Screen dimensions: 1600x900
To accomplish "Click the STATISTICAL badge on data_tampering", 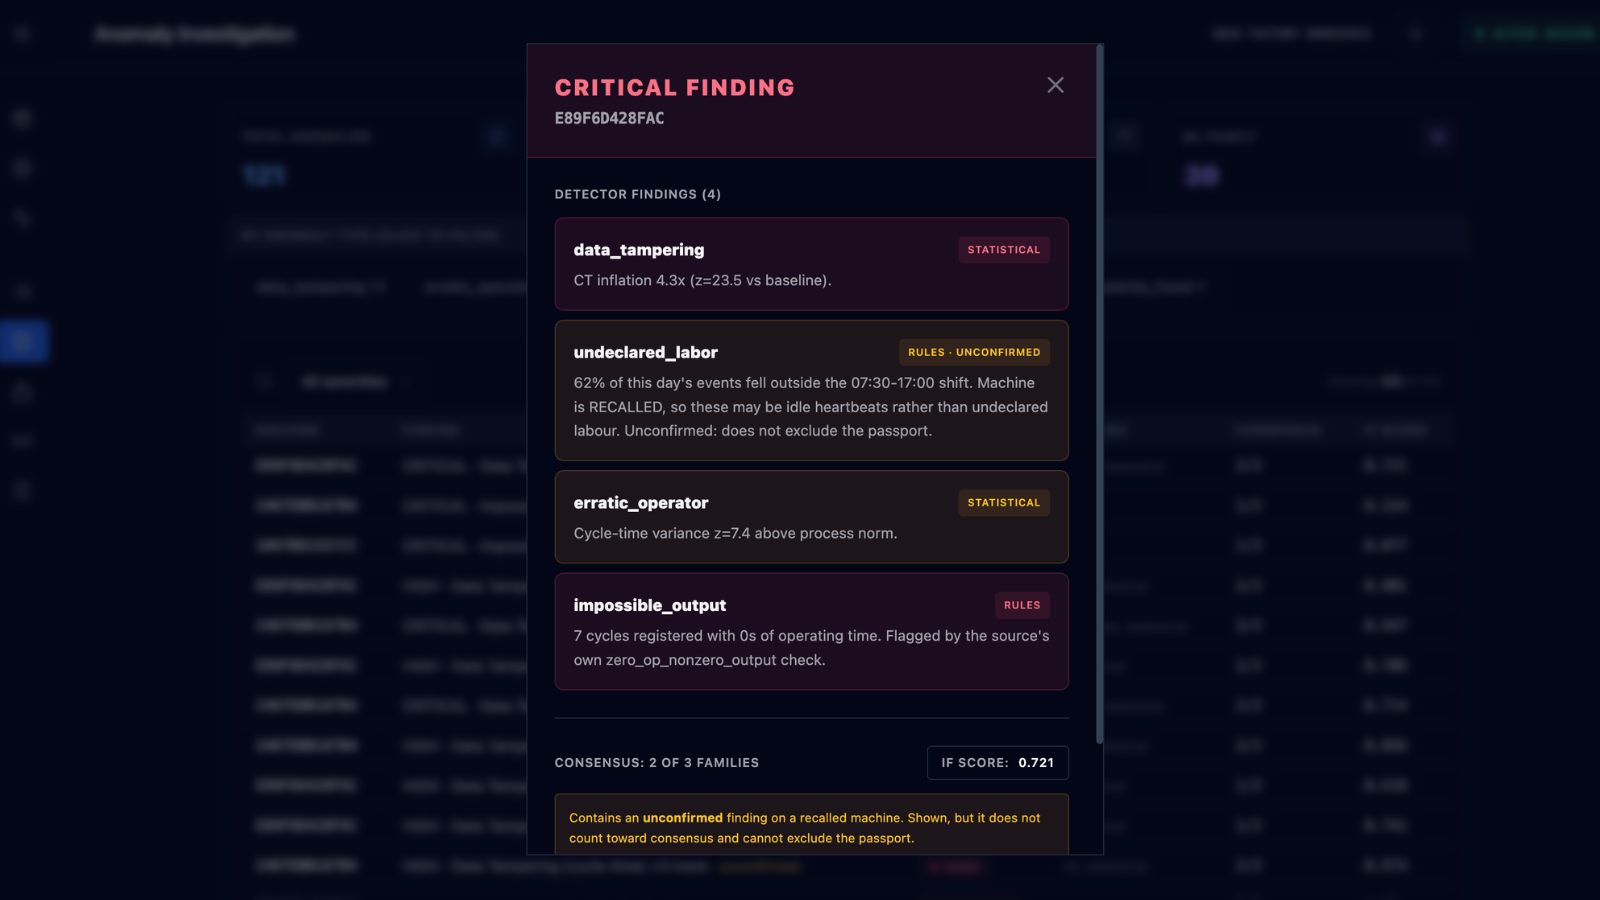I will point(1003,250).
